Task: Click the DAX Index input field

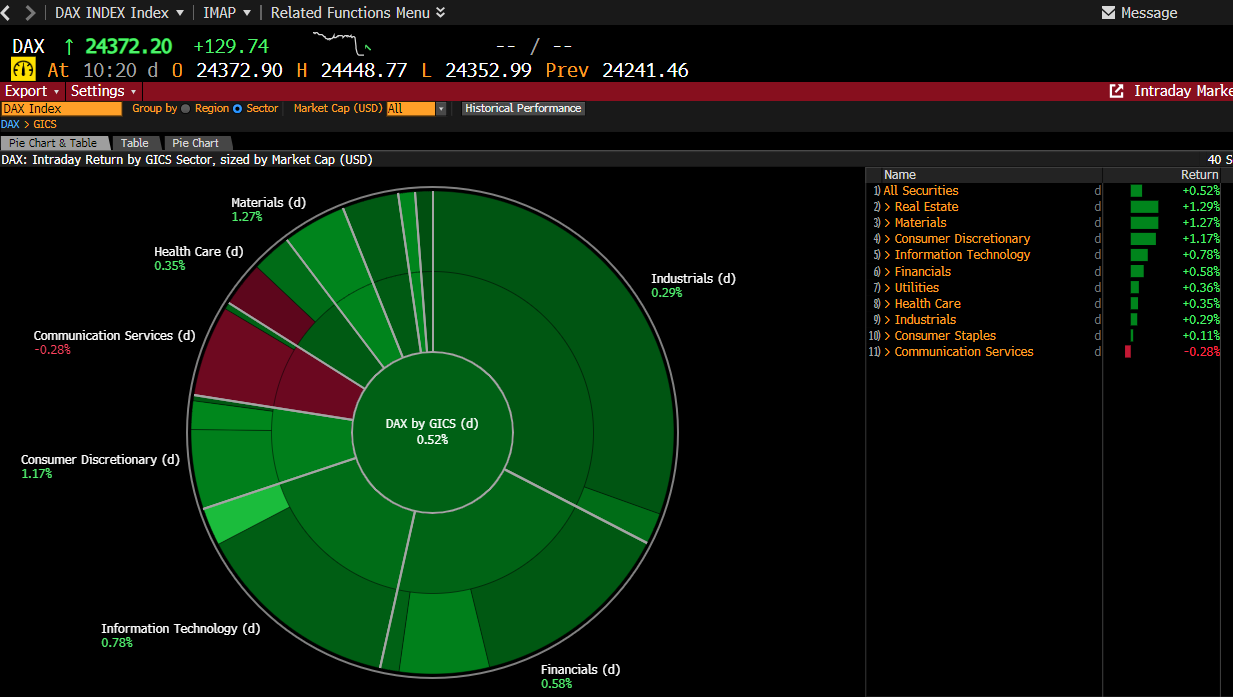Action: (61, 109)
